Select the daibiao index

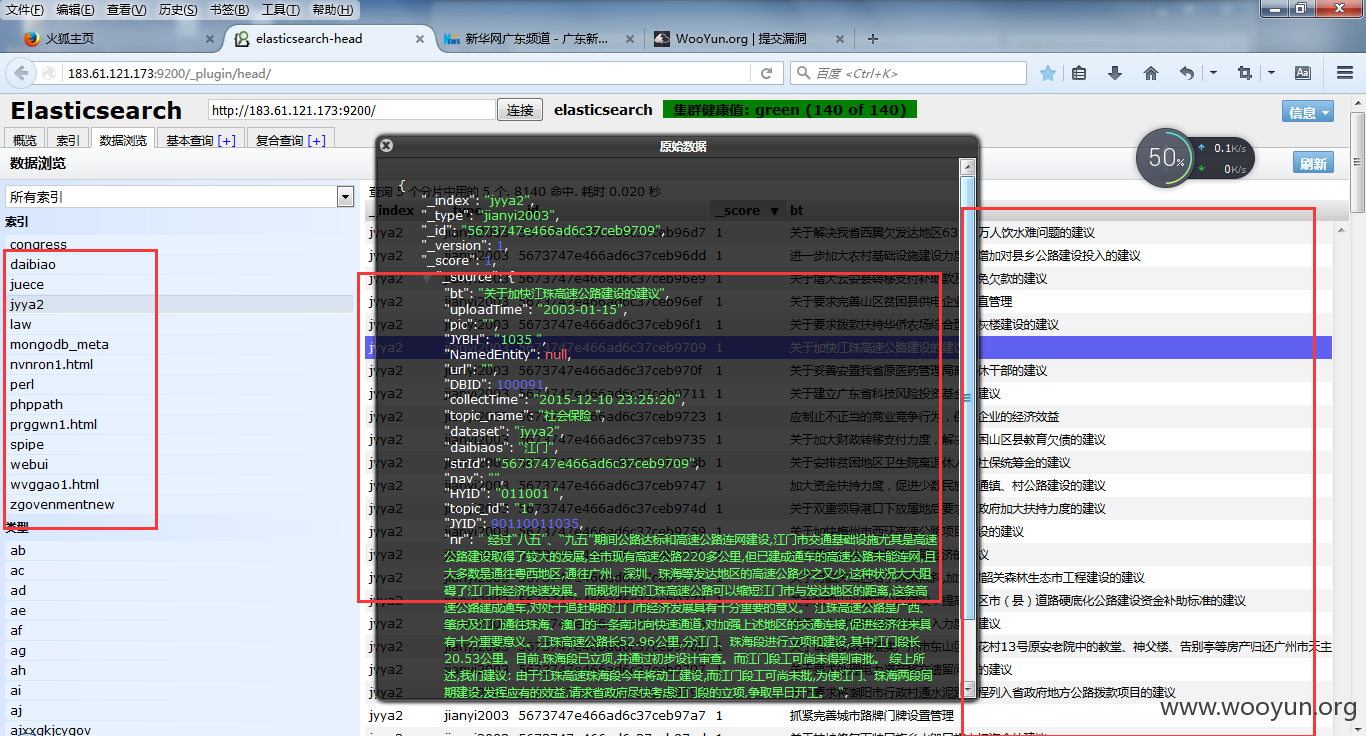pos(180,264)
